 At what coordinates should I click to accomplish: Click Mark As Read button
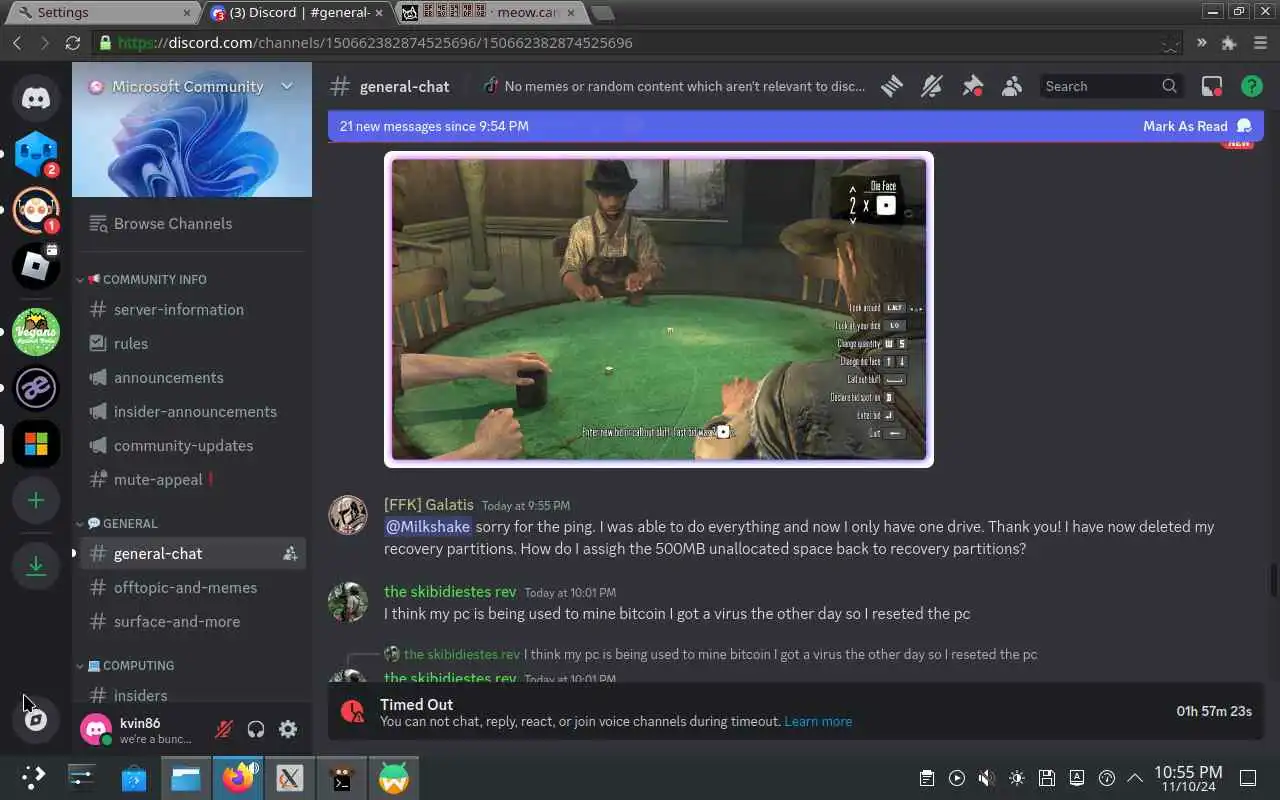[x=1197, y=126]
